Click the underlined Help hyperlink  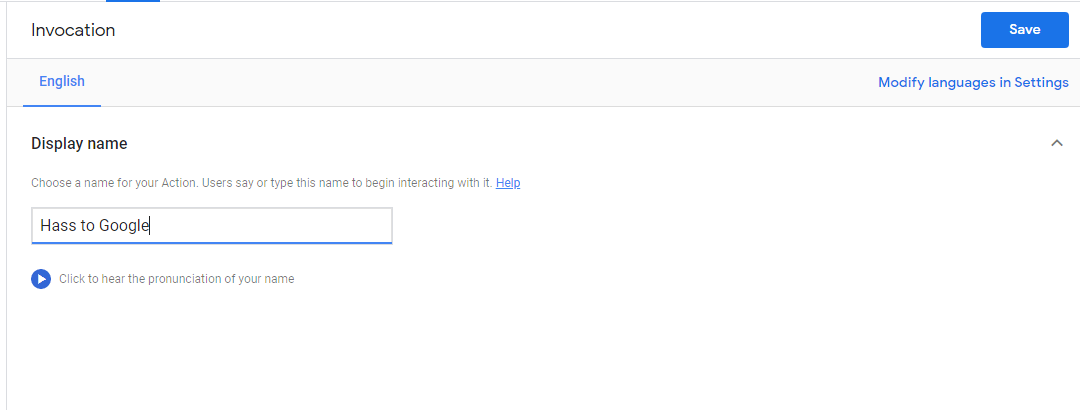(x=508, y=183)
